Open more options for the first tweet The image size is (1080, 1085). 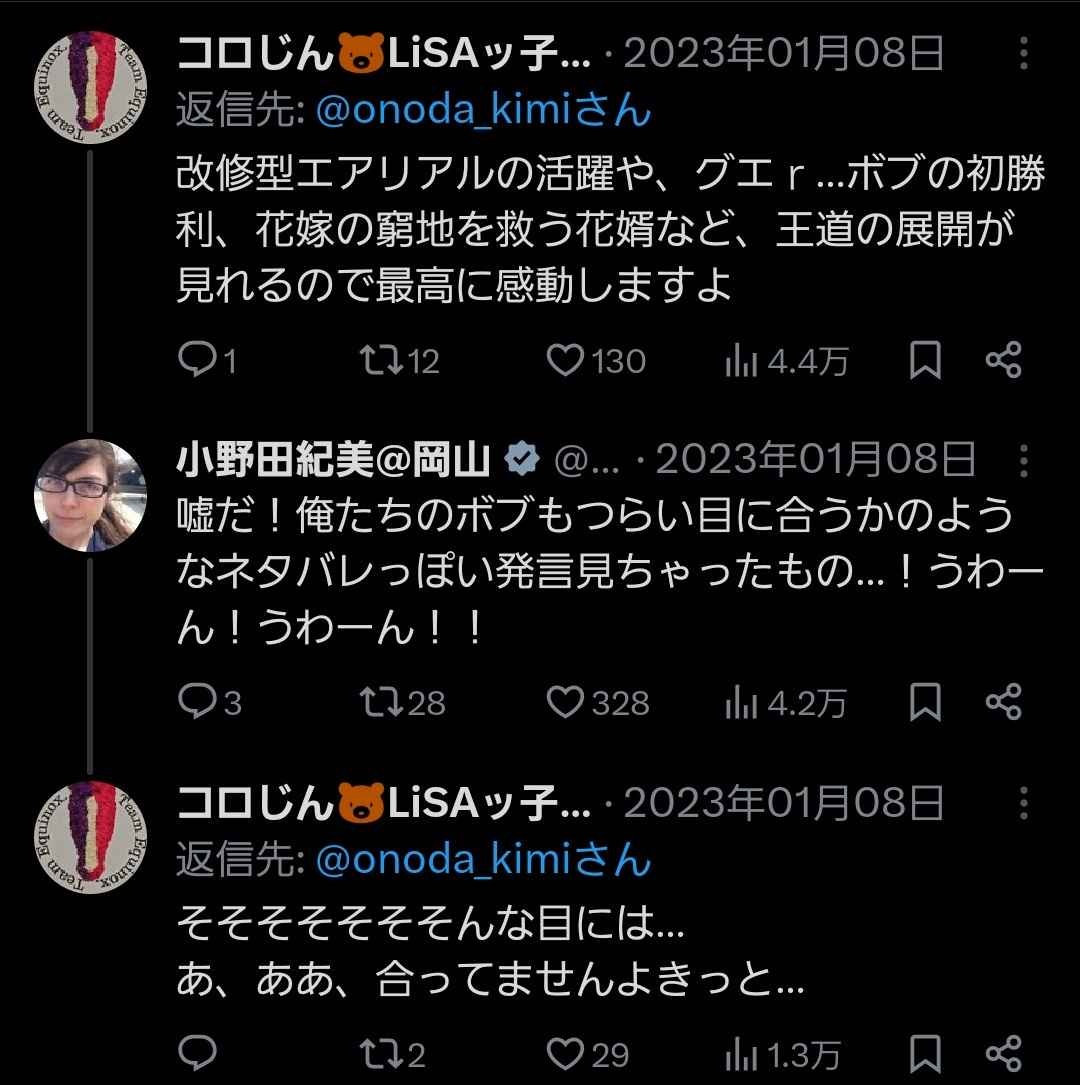tap(1024, 55)
